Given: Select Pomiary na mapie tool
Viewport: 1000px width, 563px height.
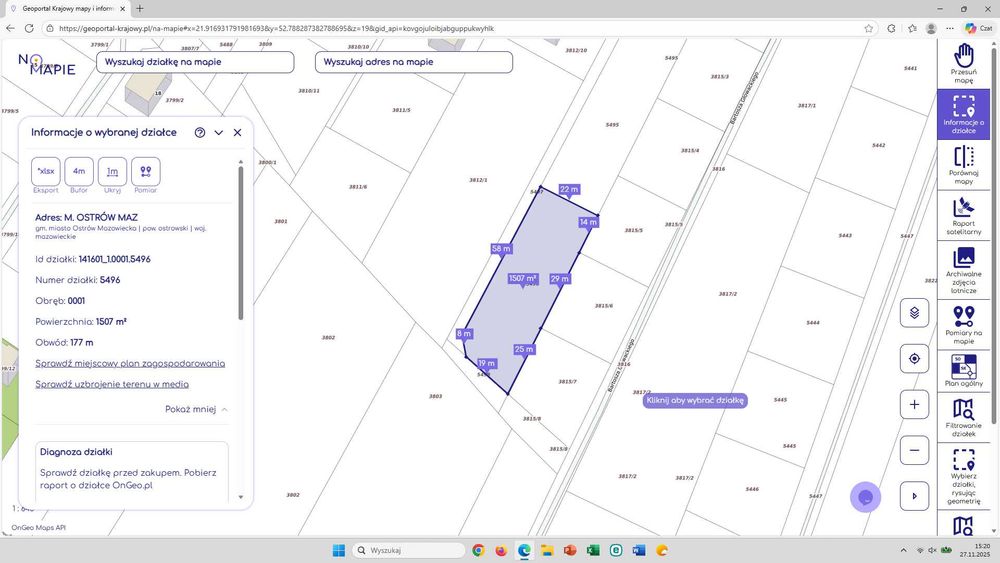Looking at the screenshot, I should tap(963, 325).
